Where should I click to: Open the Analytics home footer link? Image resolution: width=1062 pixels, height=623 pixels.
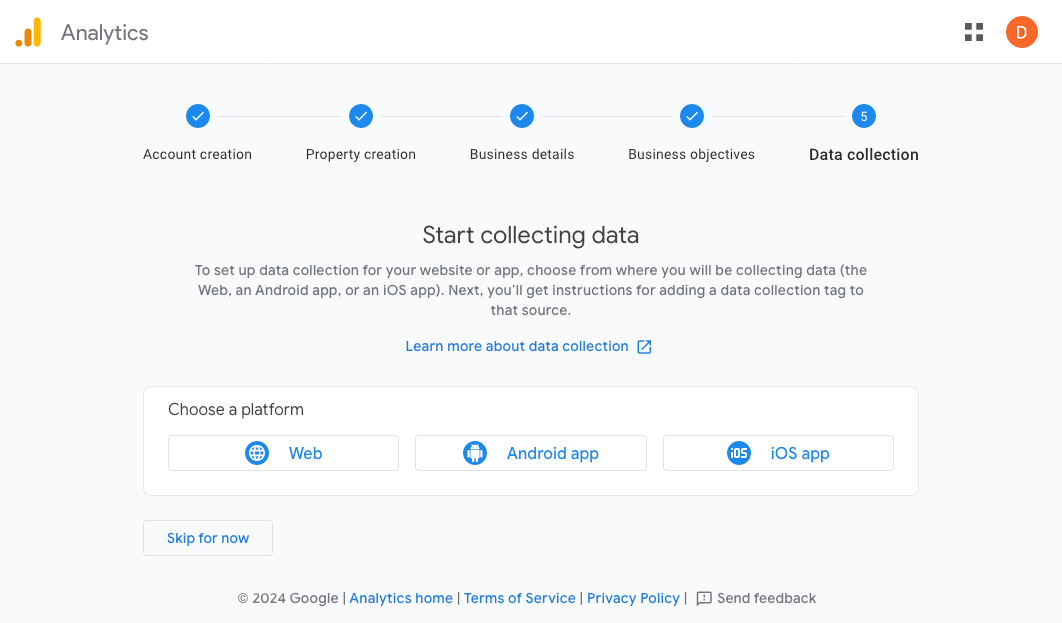401,598
